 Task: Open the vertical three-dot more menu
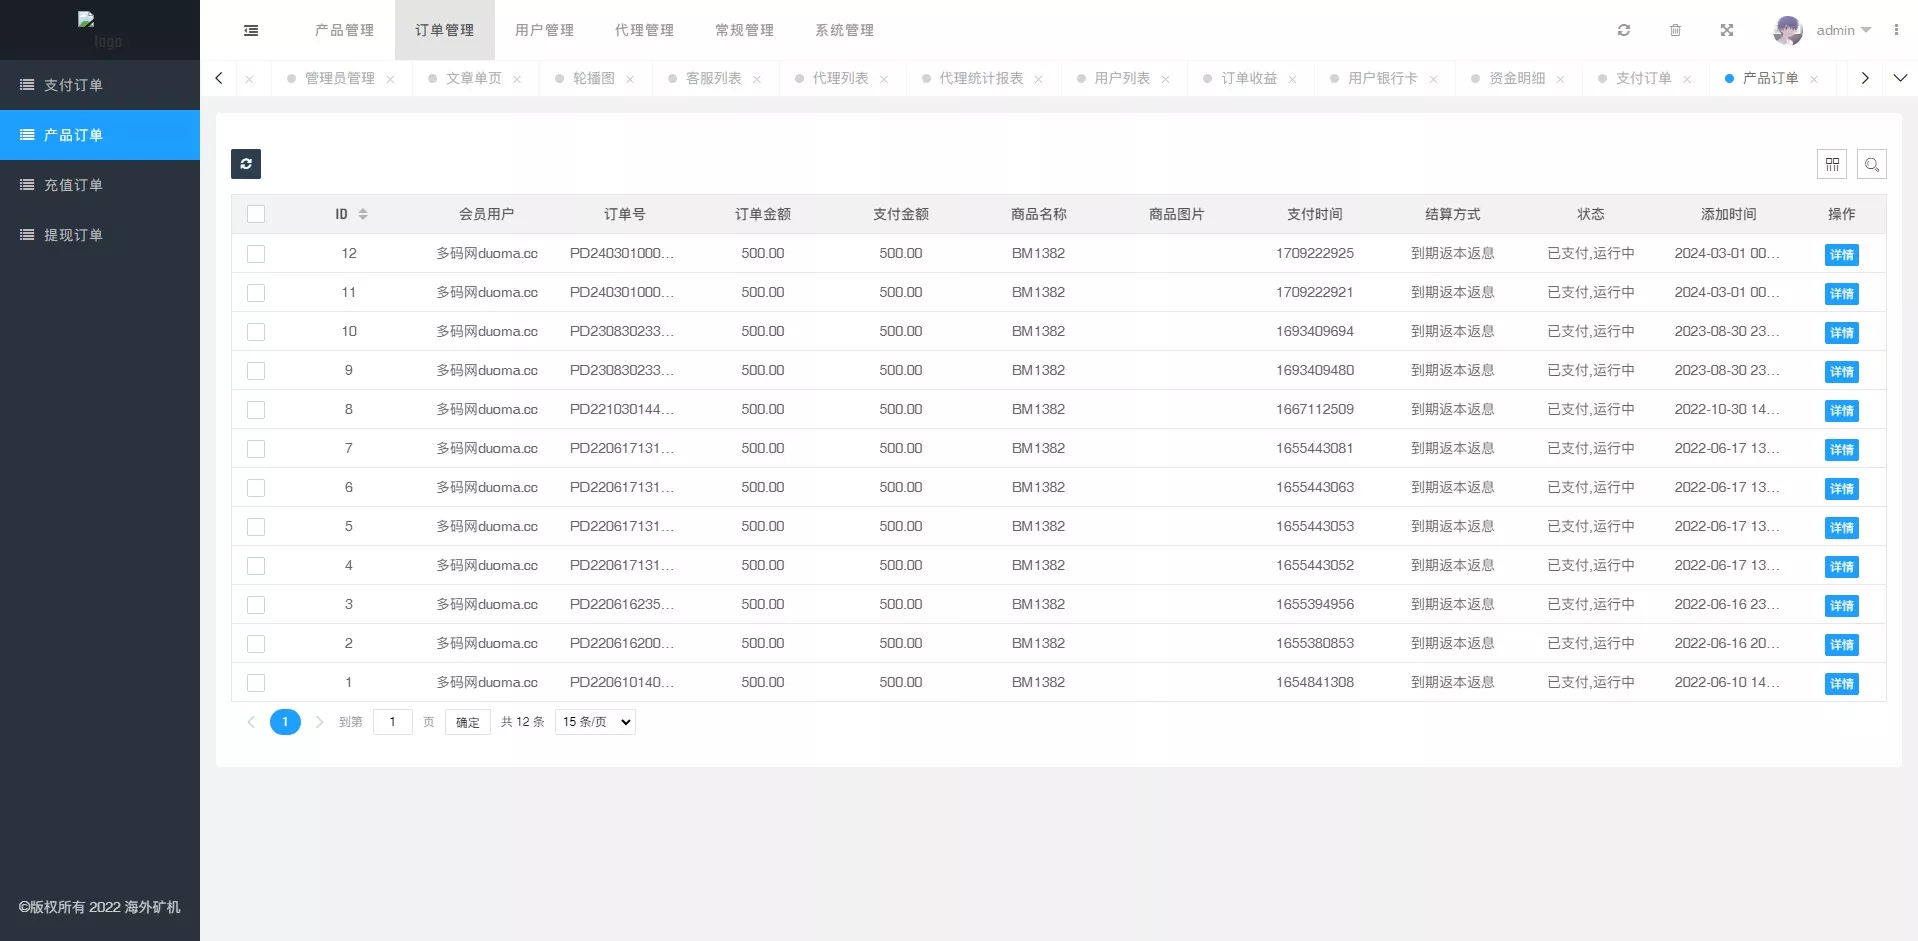[x=1896, y=30]
